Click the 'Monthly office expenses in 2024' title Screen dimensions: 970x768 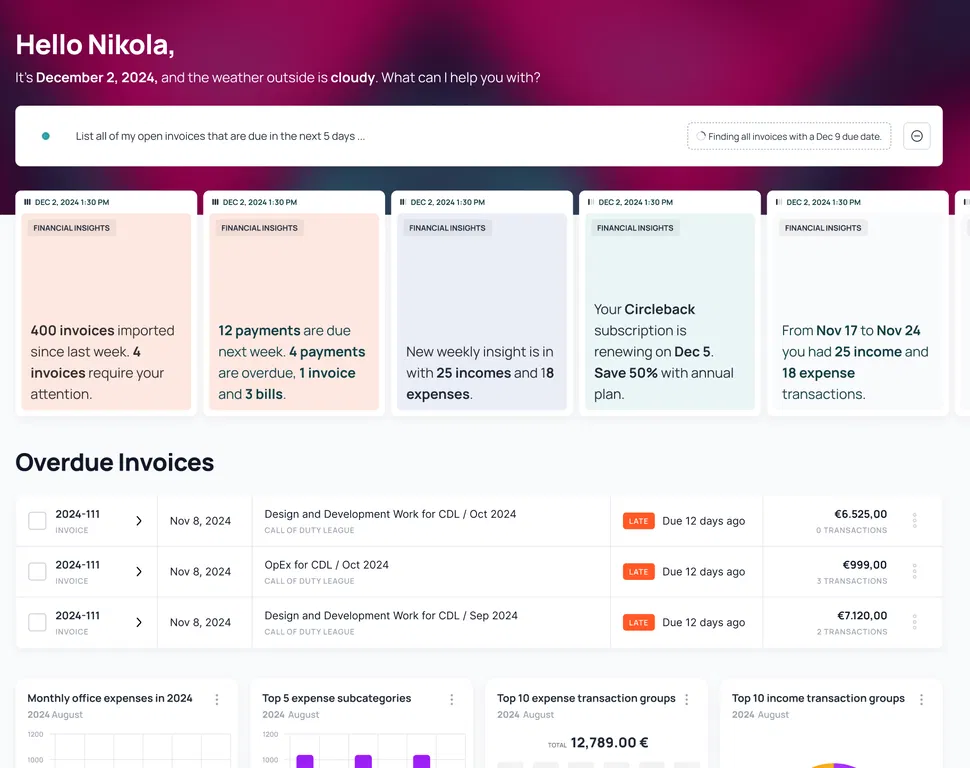pyautogui.click(x=110, y=698)
